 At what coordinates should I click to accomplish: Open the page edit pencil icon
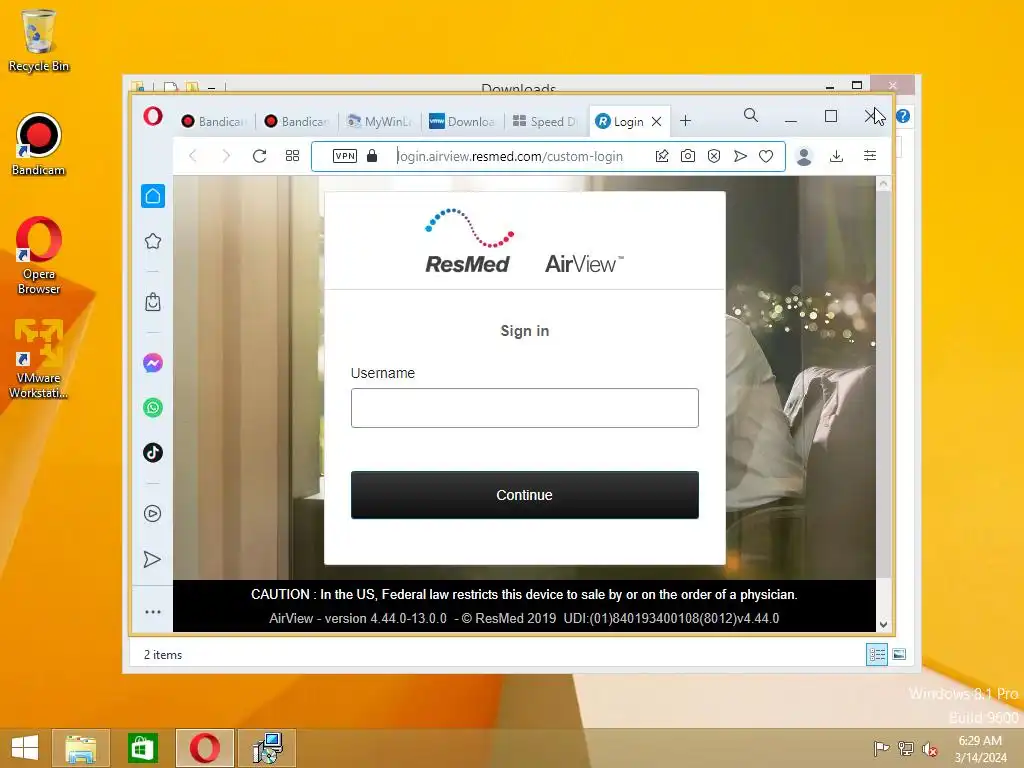tap(662, 156)
